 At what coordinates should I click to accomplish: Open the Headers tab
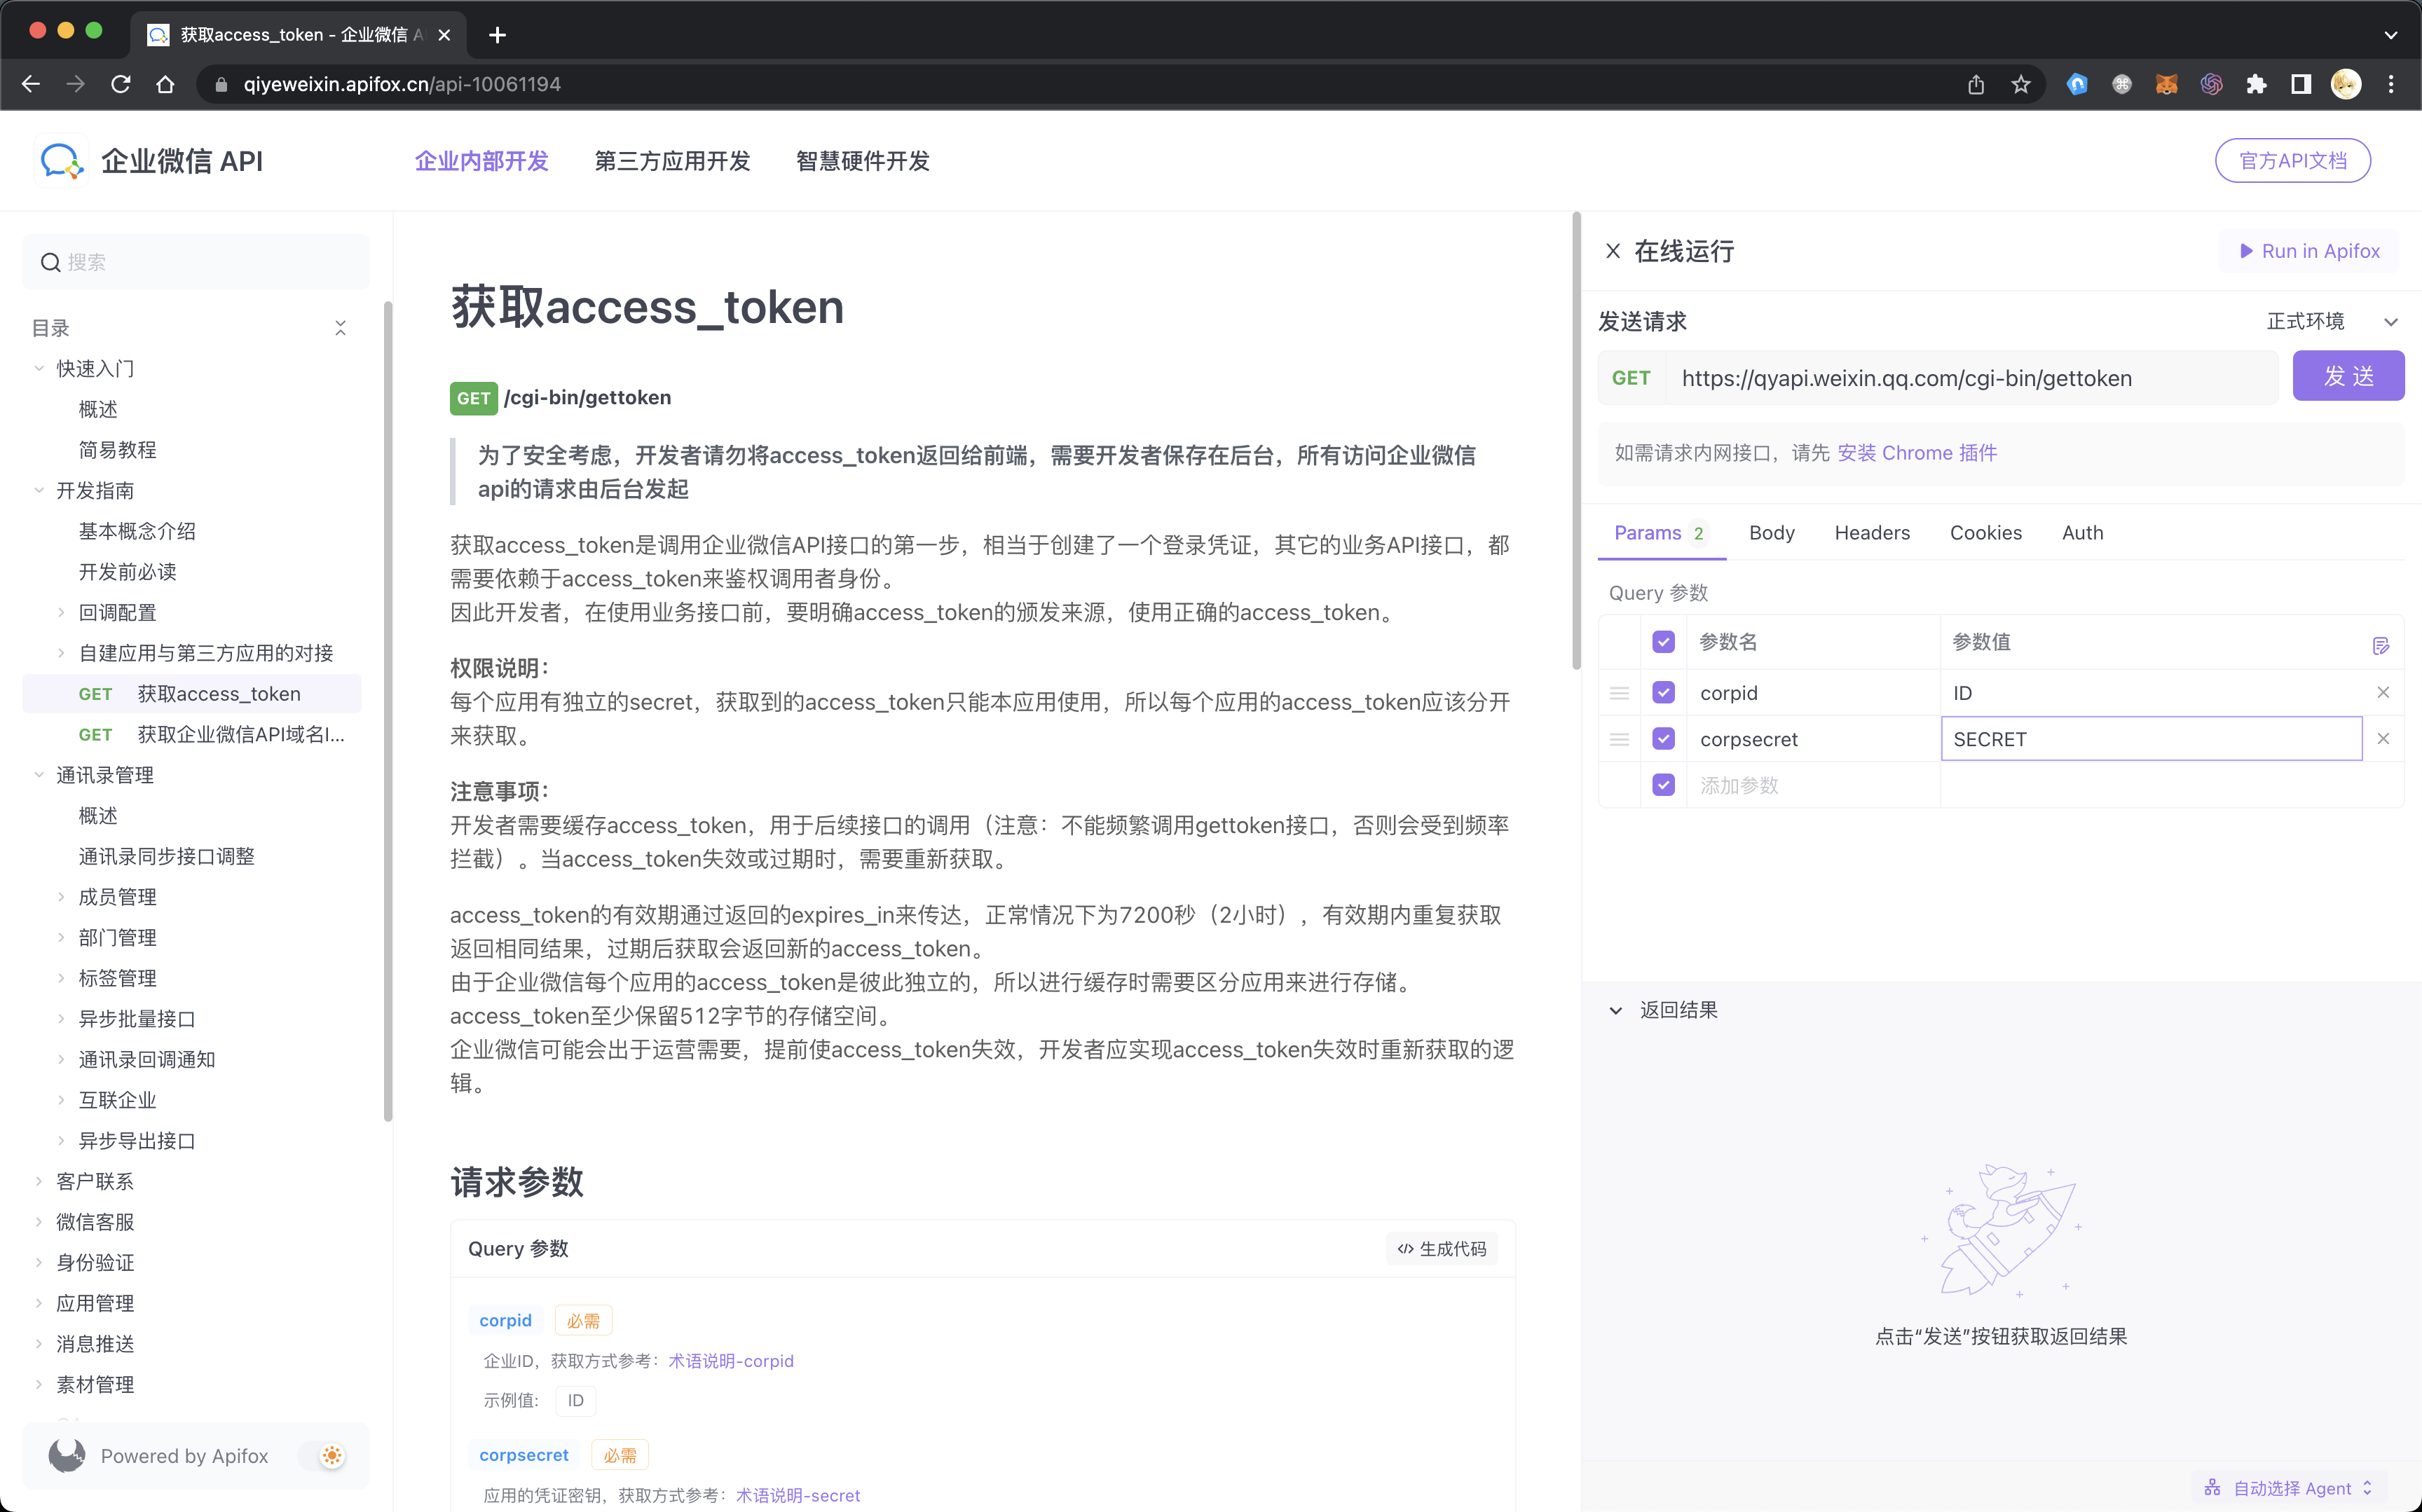(x=1872, y=533)
